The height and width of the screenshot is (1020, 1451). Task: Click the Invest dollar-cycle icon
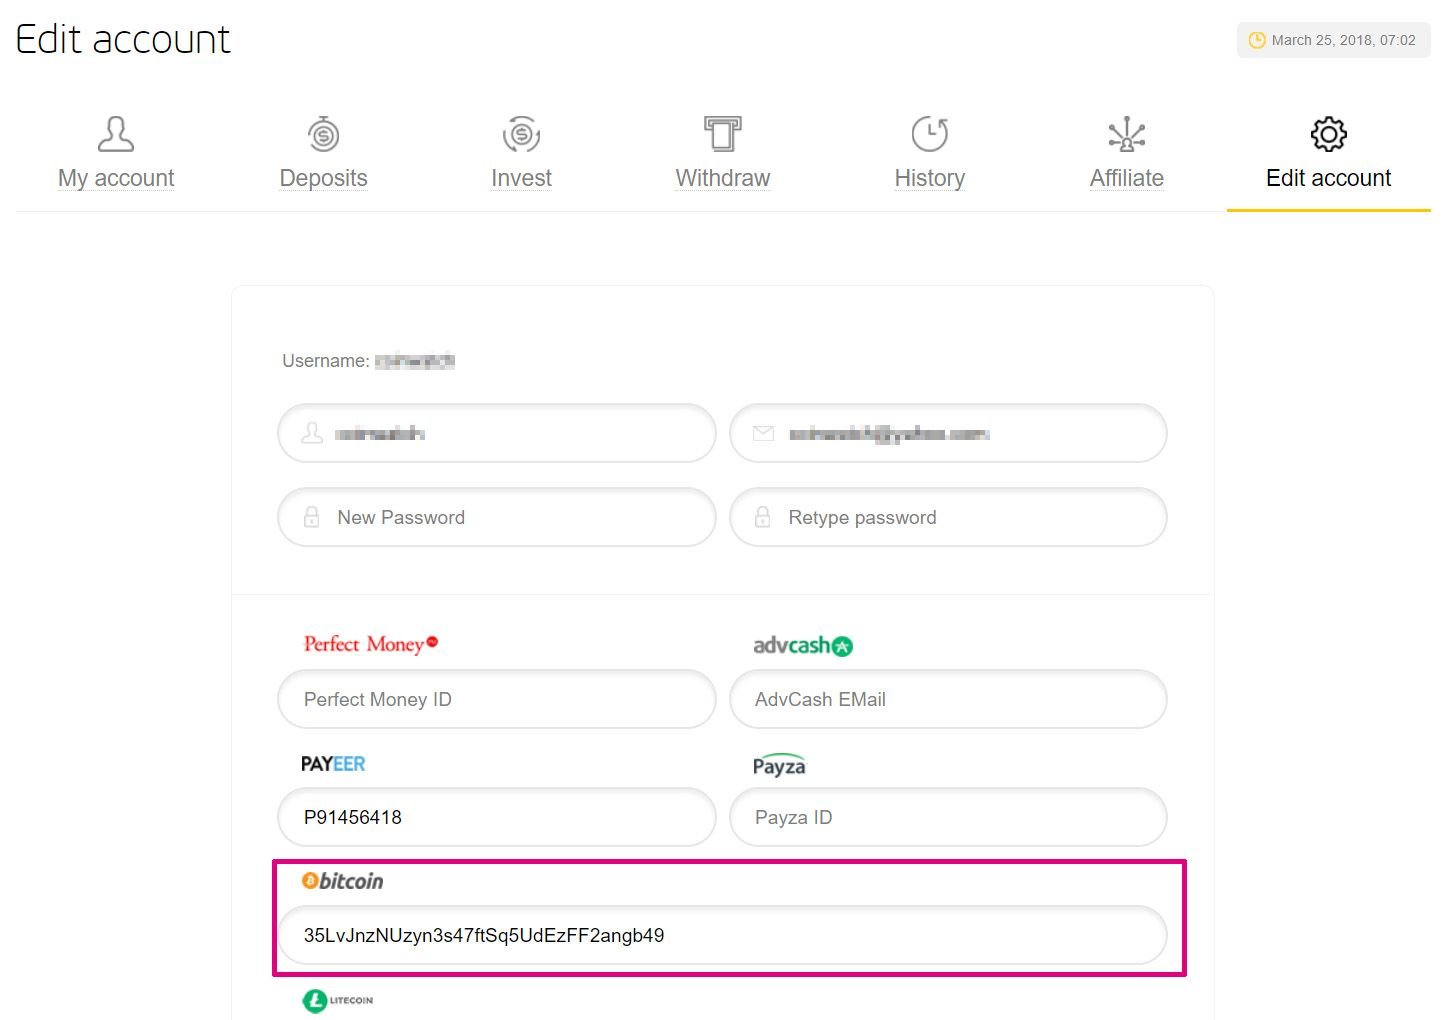tap(521, 134)
